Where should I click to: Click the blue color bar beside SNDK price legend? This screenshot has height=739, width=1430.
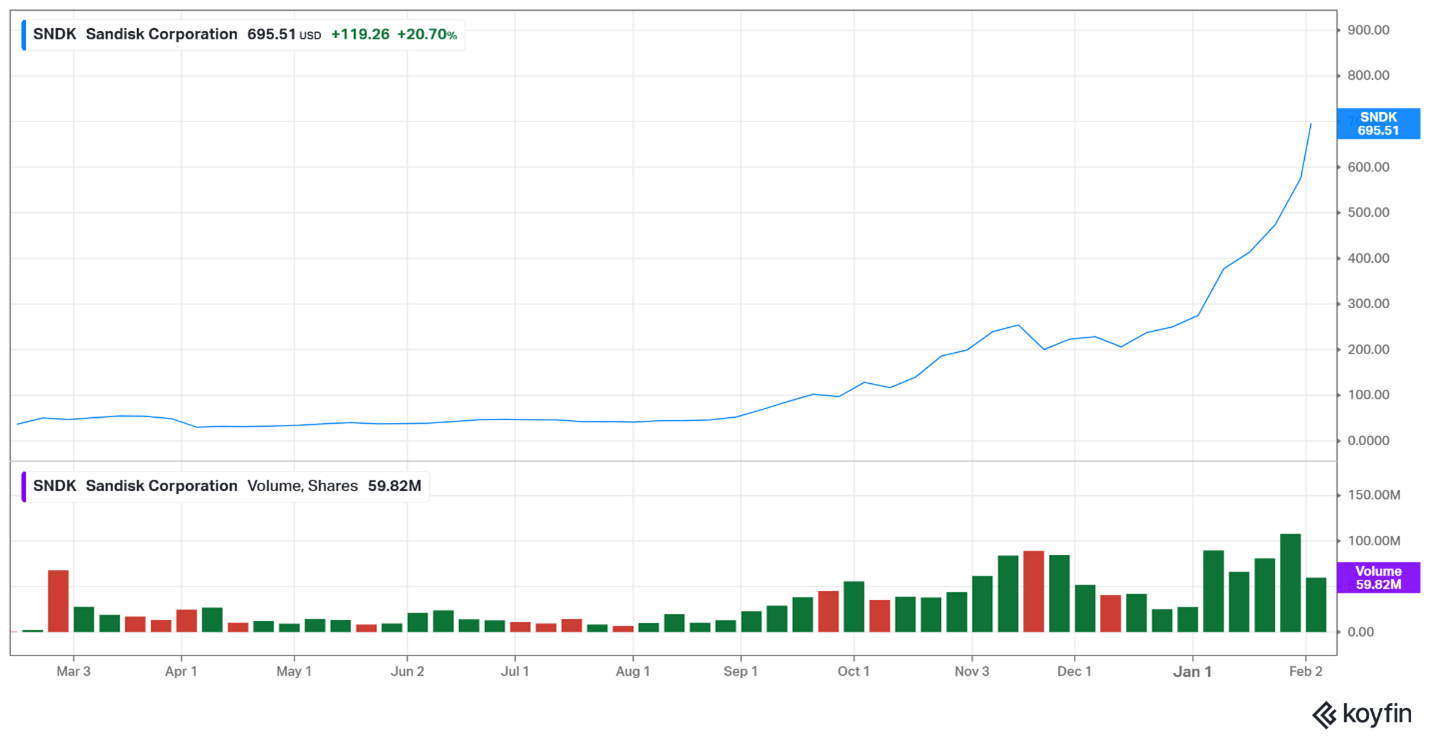24,34
